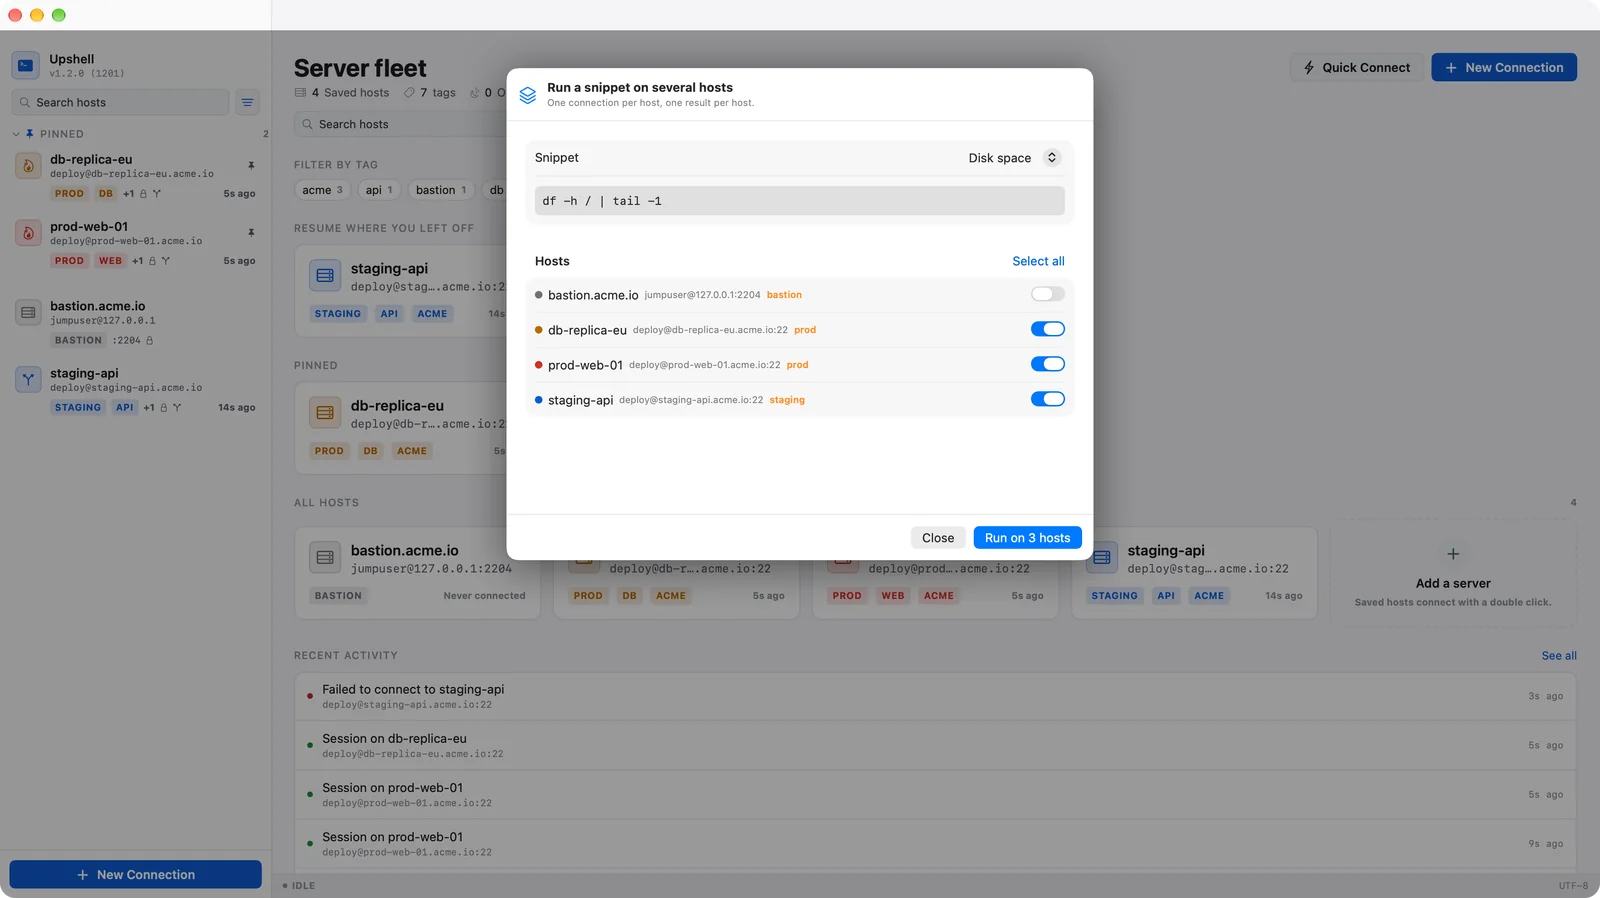
Task: Unpin db-replica-eu using its pin icon
Action: point(251,165)
